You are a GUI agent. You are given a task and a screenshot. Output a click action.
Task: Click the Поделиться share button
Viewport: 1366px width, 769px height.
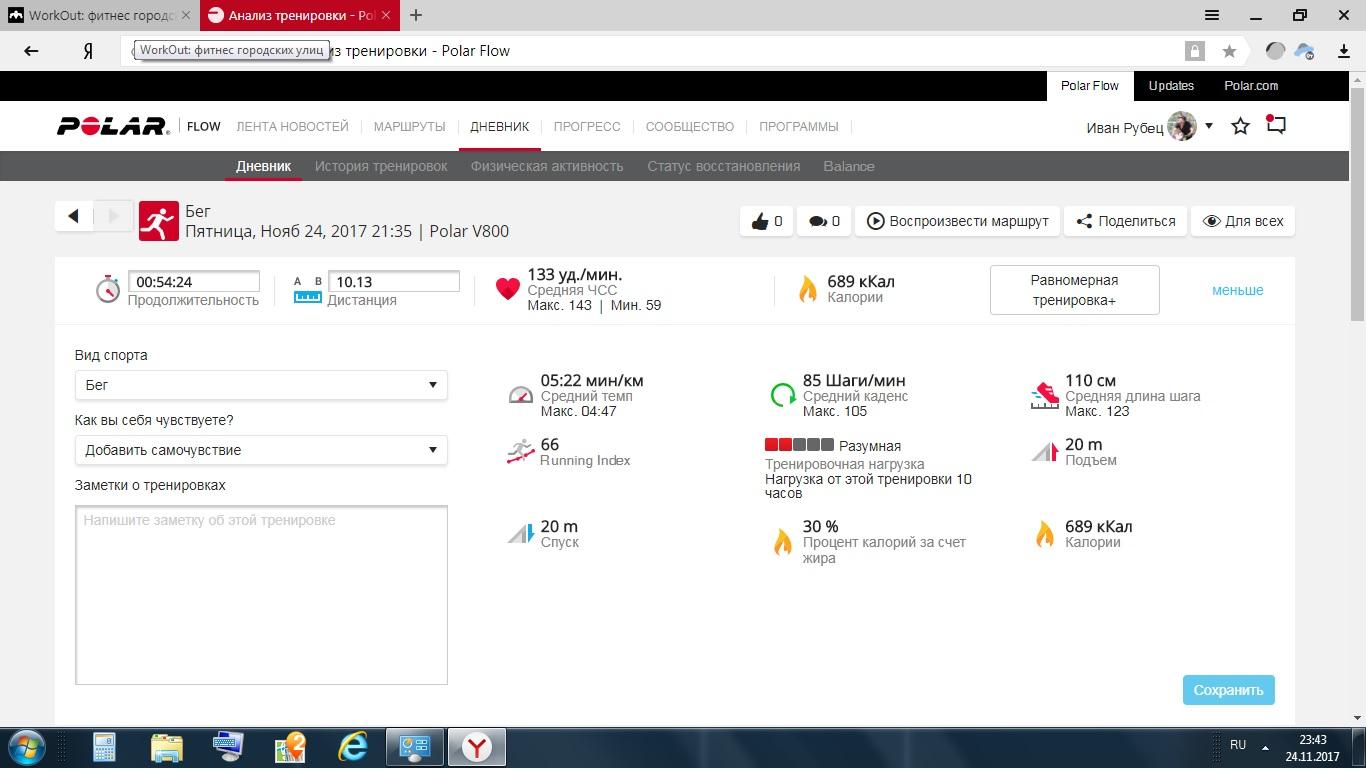coord(1125,221)
